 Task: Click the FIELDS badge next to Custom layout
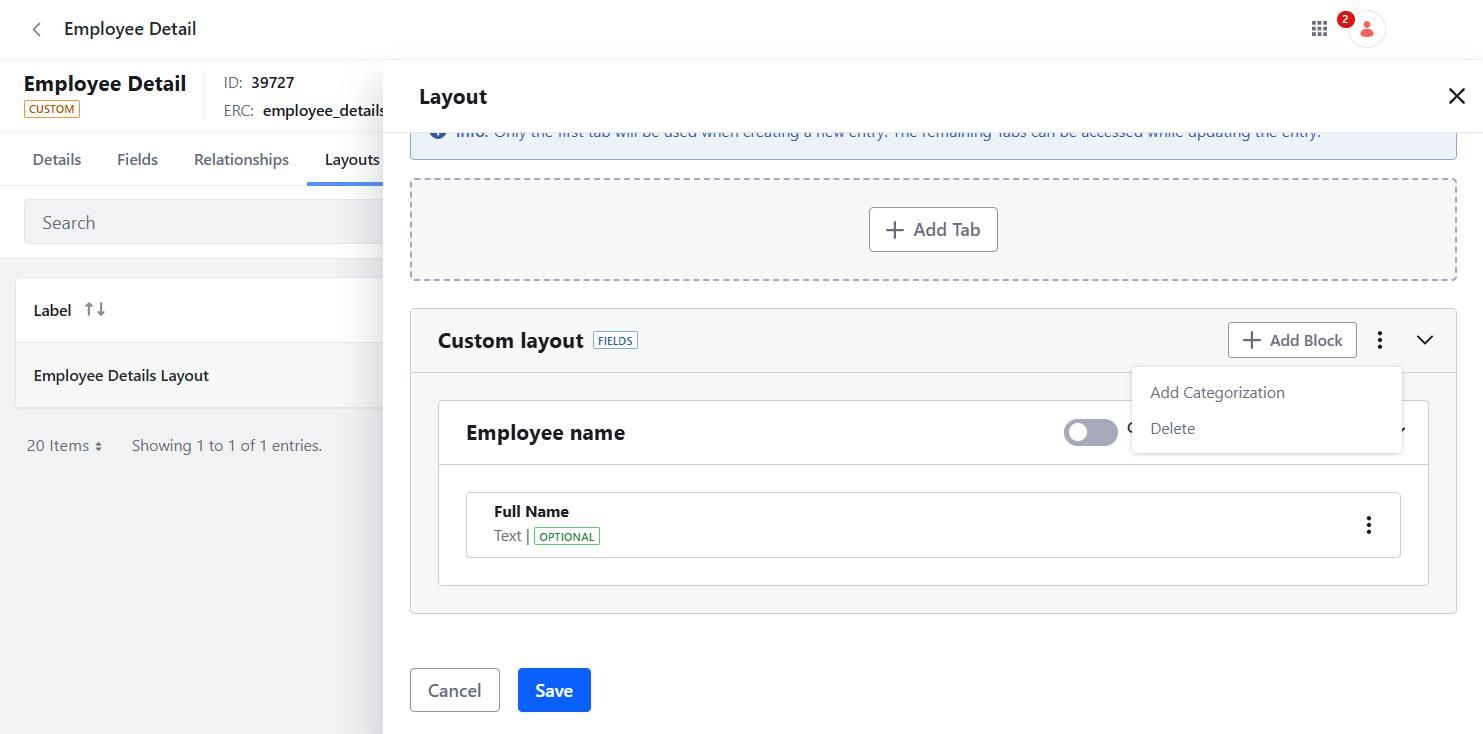(x=615, y=341)
